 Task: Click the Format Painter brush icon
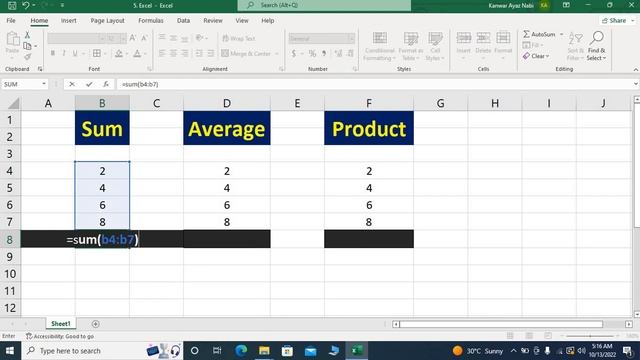(x=27, y=57)
